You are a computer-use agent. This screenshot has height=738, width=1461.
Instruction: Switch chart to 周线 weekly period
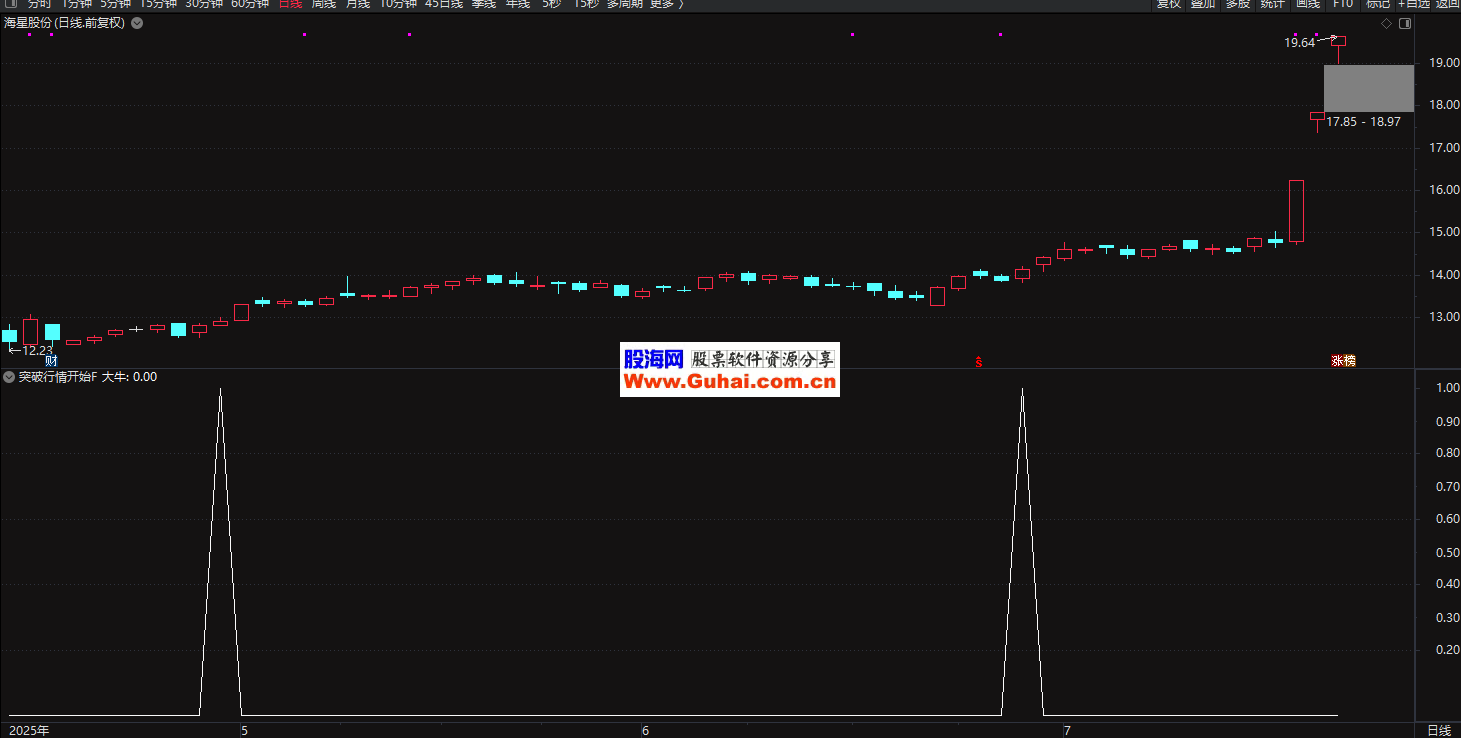click(x=323, y=4)
